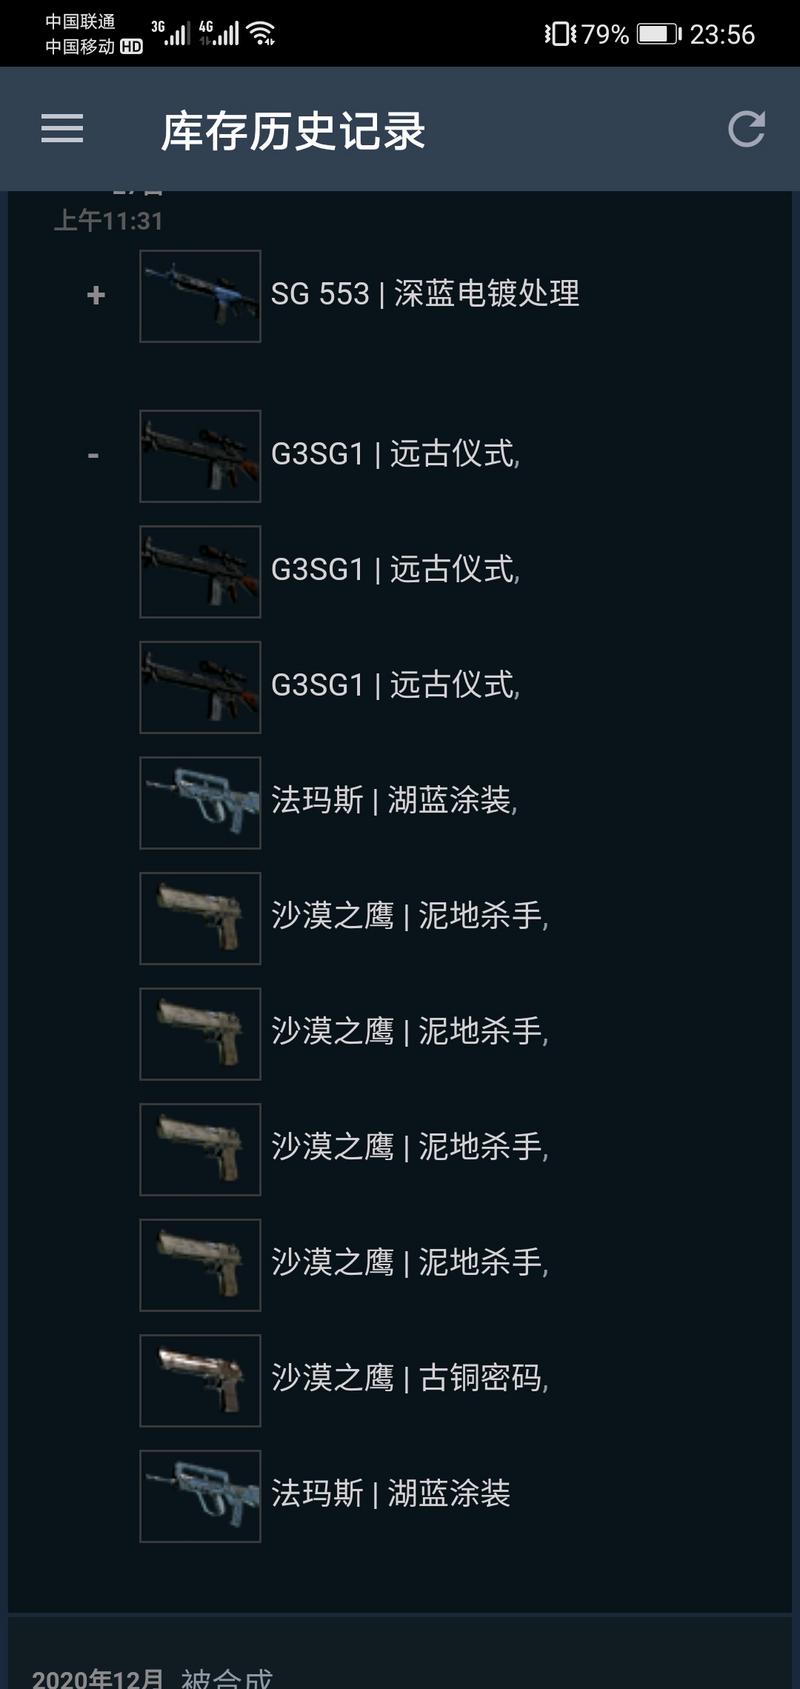This screenshot has height=1689, width=800.
Task: Open SG 553 item thumbnail
Action: click(x=200, y=296)
